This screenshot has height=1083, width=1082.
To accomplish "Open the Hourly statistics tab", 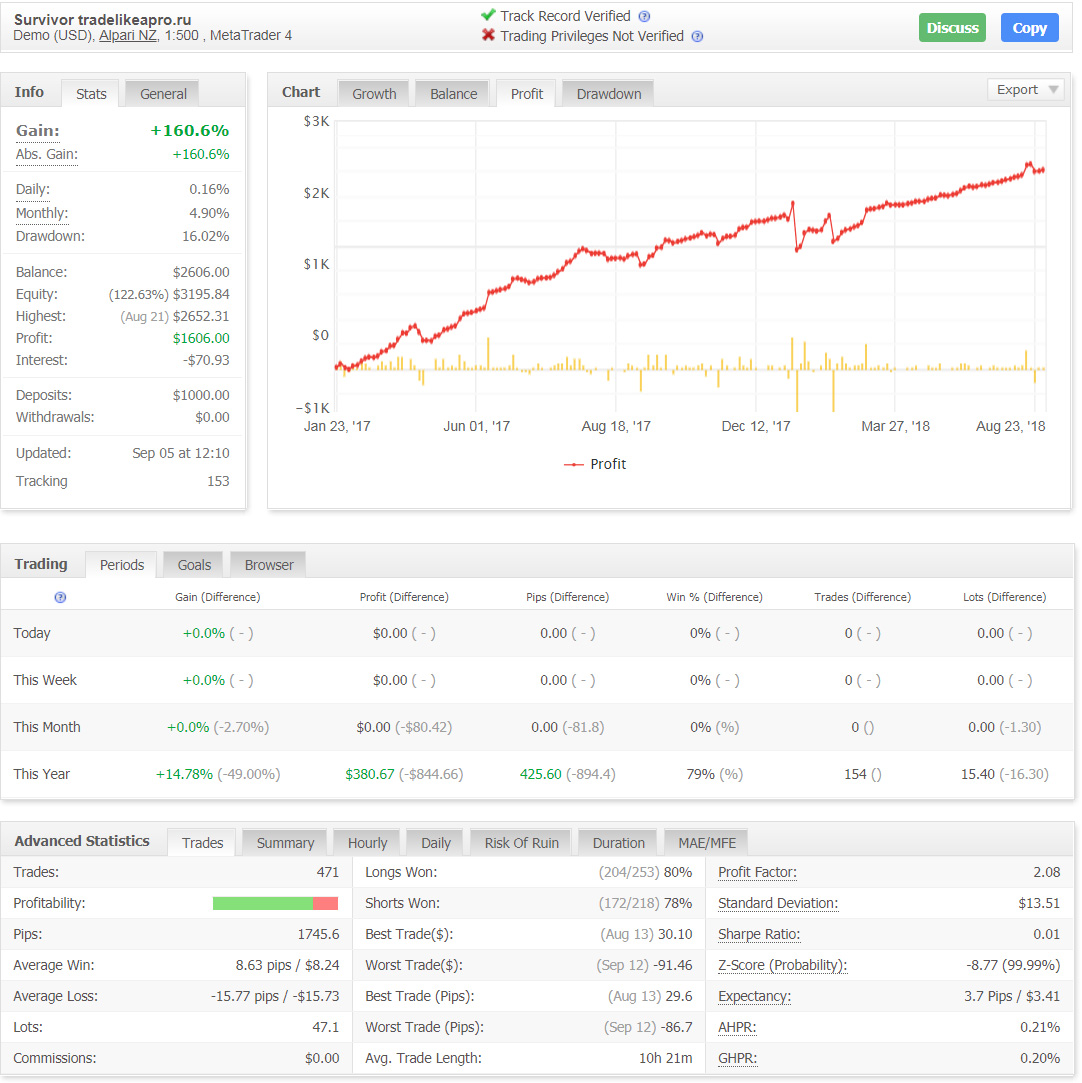I will (367, 843).
